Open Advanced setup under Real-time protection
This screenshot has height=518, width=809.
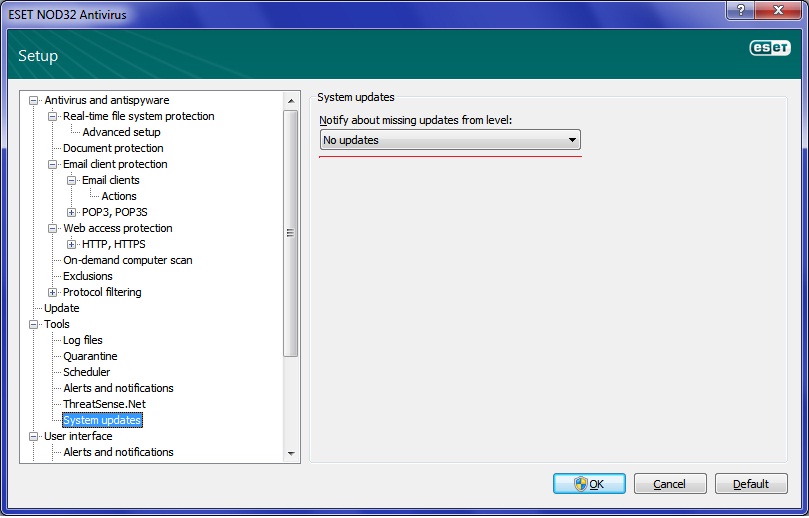pos(121,132)
